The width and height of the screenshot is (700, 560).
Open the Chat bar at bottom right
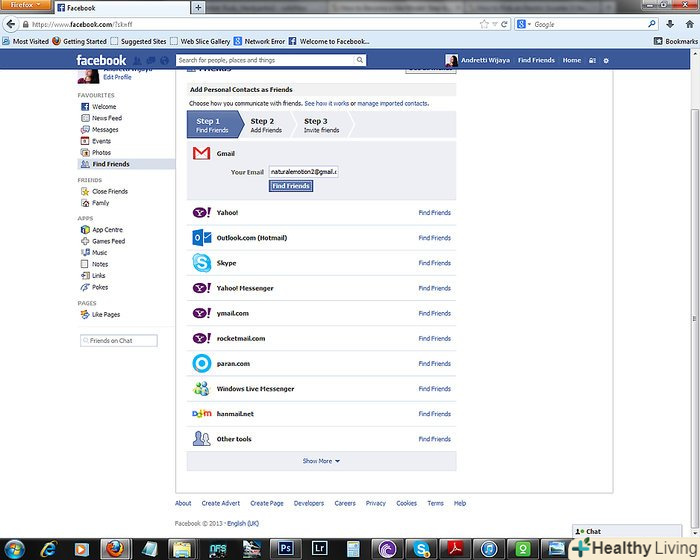click(627, 531)
